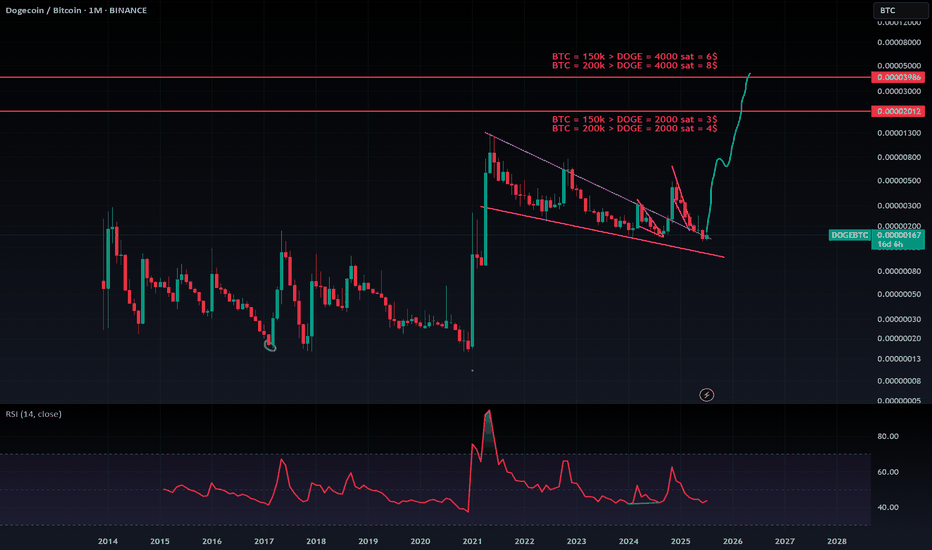Click 0.00000800 on the price scale
This screenshot has height=550, width=932.
click(899, 158)
